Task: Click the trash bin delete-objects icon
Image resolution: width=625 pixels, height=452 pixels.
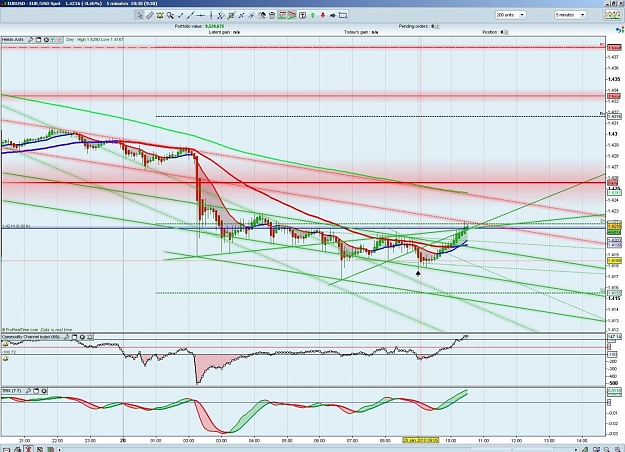Action: click(272, 16)
